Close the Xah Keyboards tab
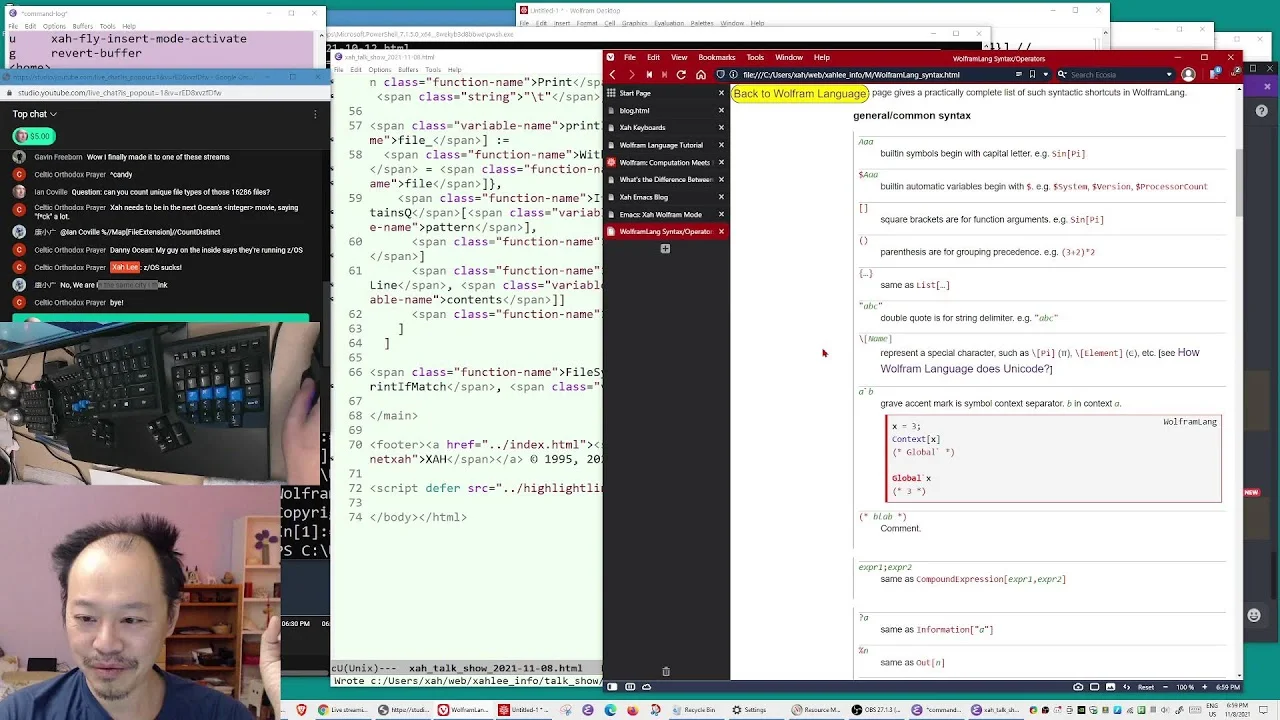The image size is (1280, 720). click(x=721, y=127)
